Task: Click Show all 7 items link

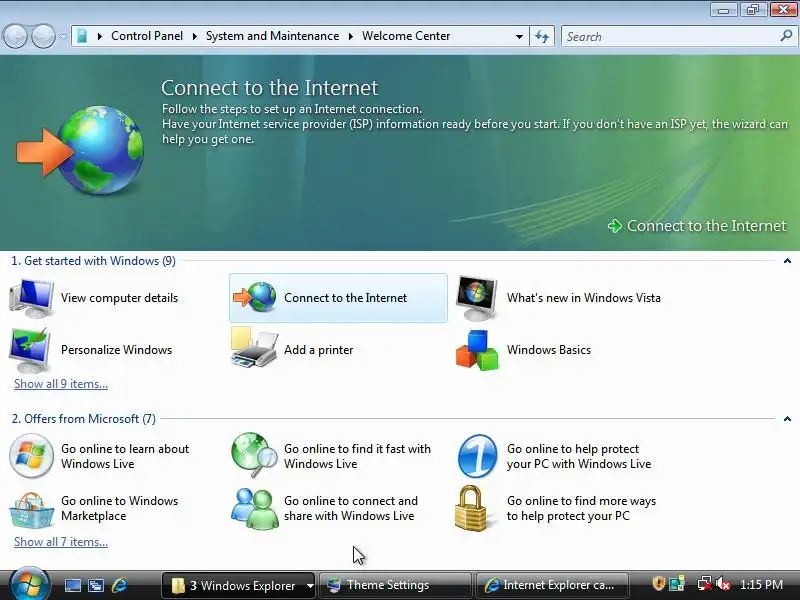Action: (x=61, y=542)
